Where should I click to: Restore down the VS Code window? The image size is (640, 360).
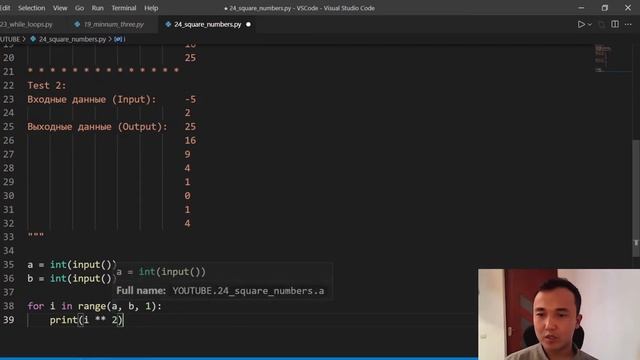click(604, 8)
